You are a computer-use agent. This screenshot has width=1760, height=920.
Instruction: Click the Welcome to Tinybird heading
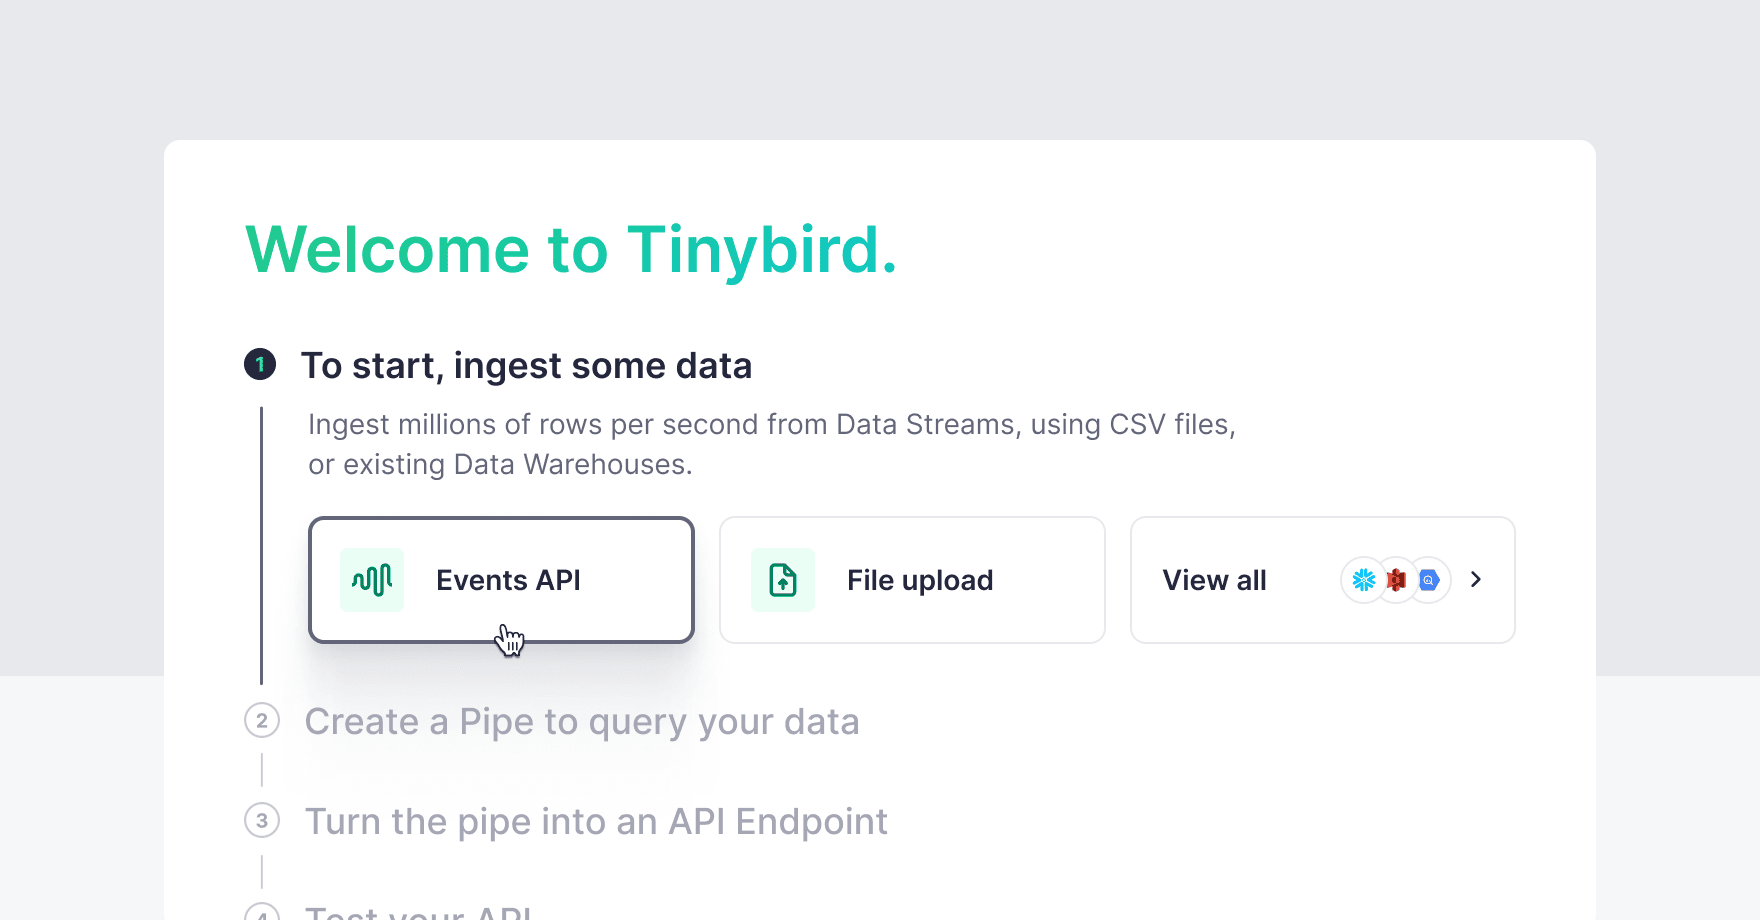571,251
